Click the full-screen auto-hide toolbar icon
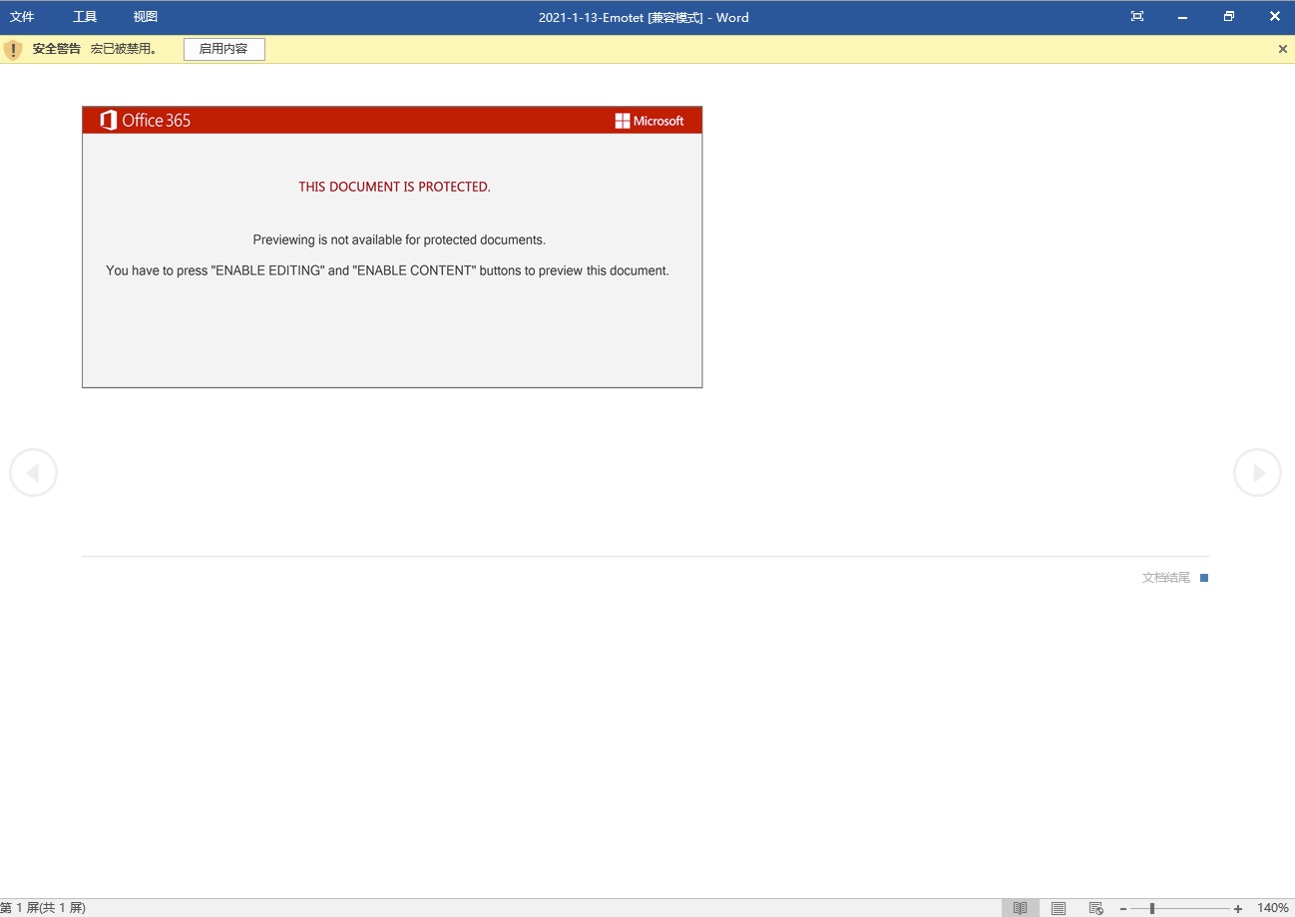 click(x=1137, y=17)
